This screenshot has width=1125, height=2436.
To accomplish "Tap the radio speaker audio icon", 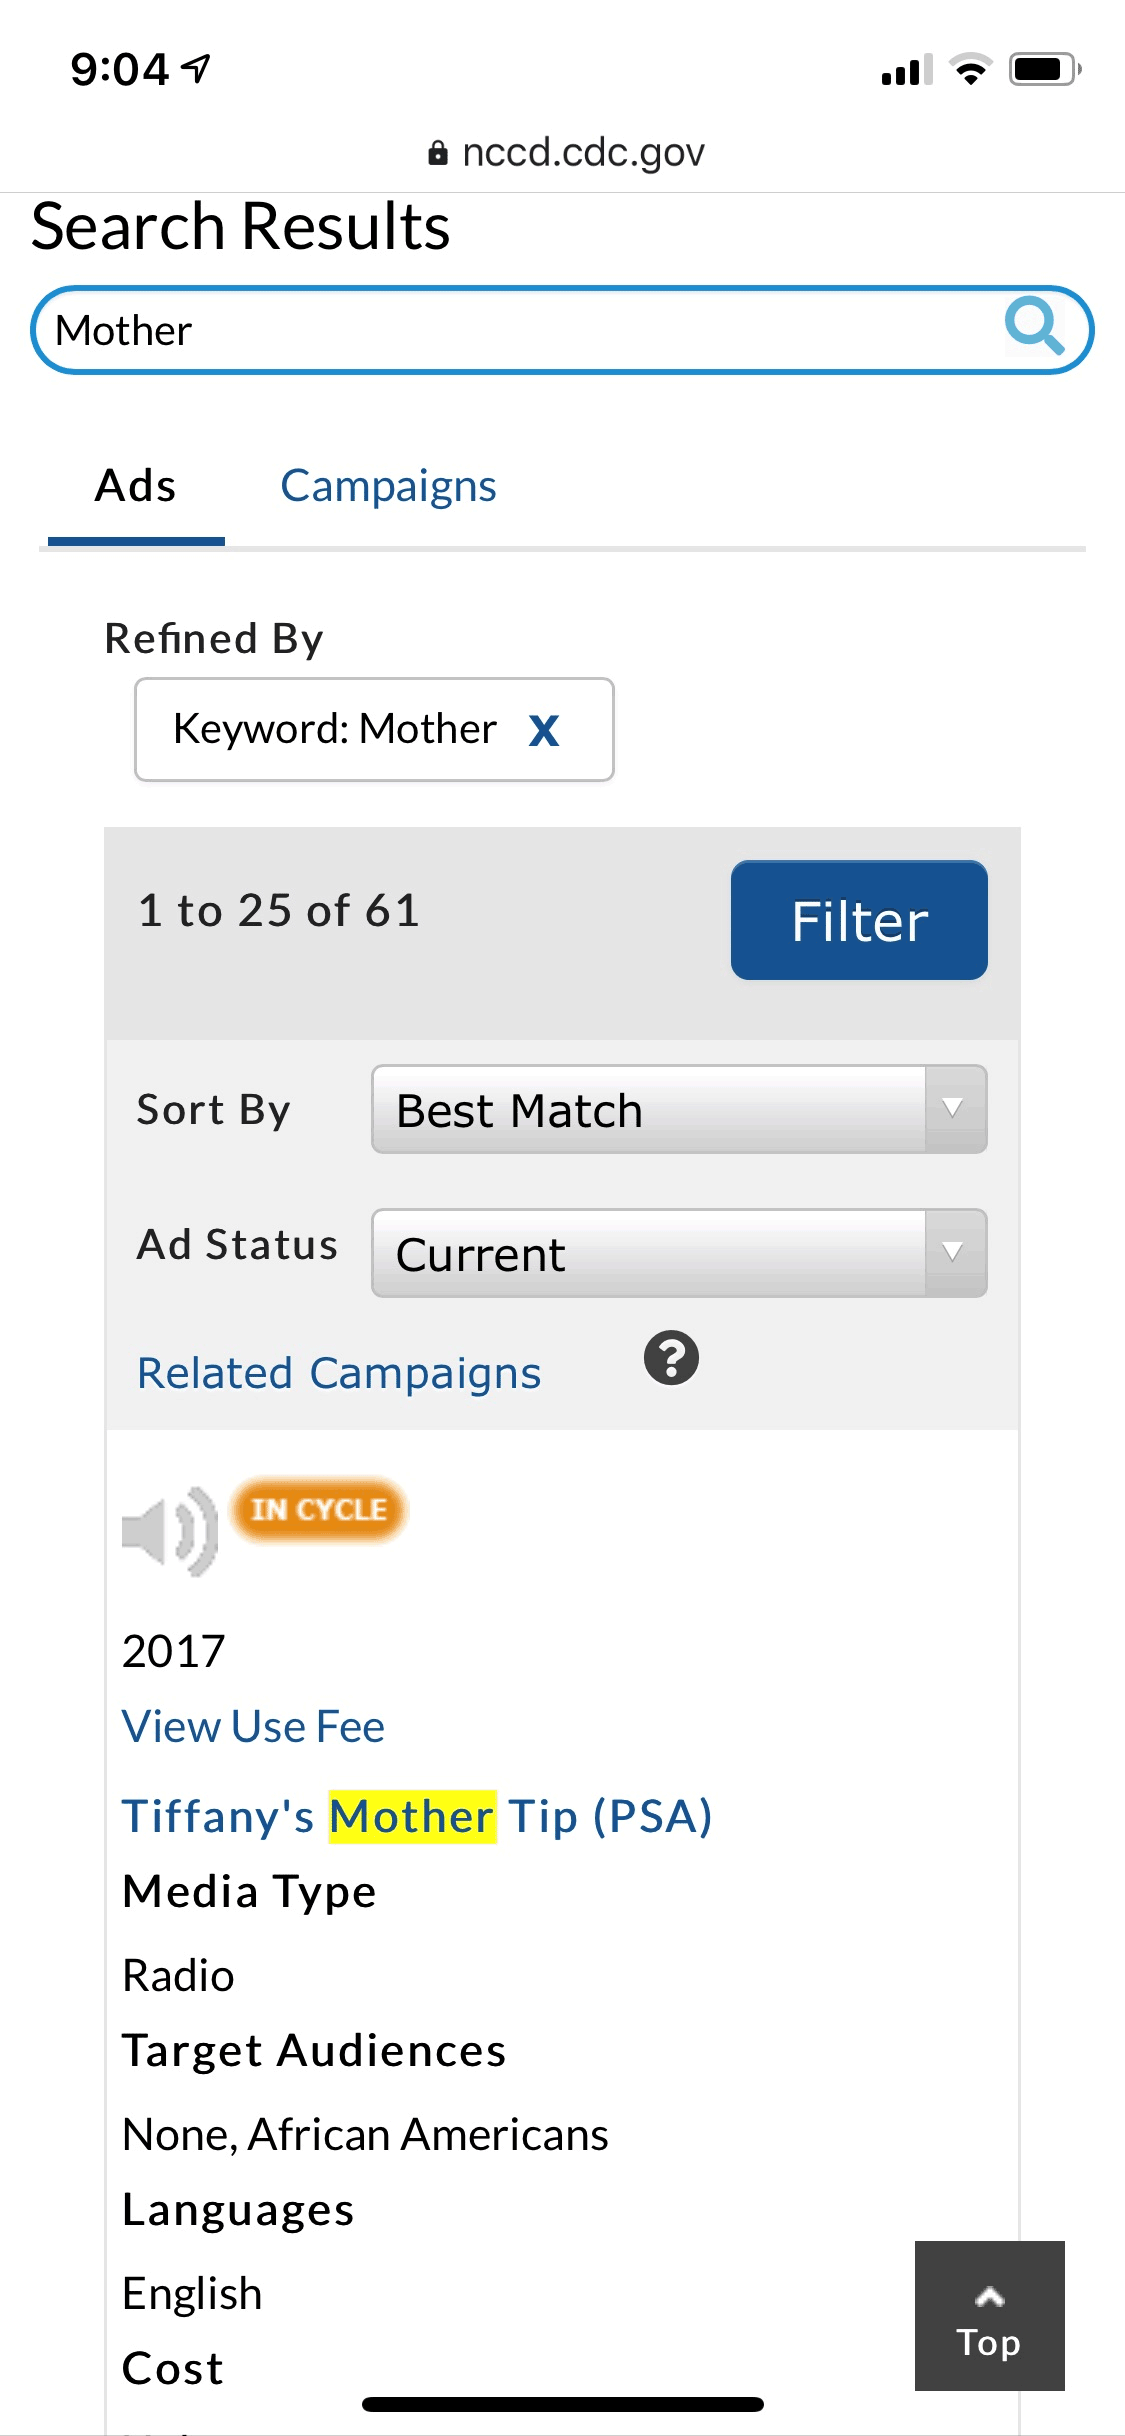I will click(x=169, y=1531).
